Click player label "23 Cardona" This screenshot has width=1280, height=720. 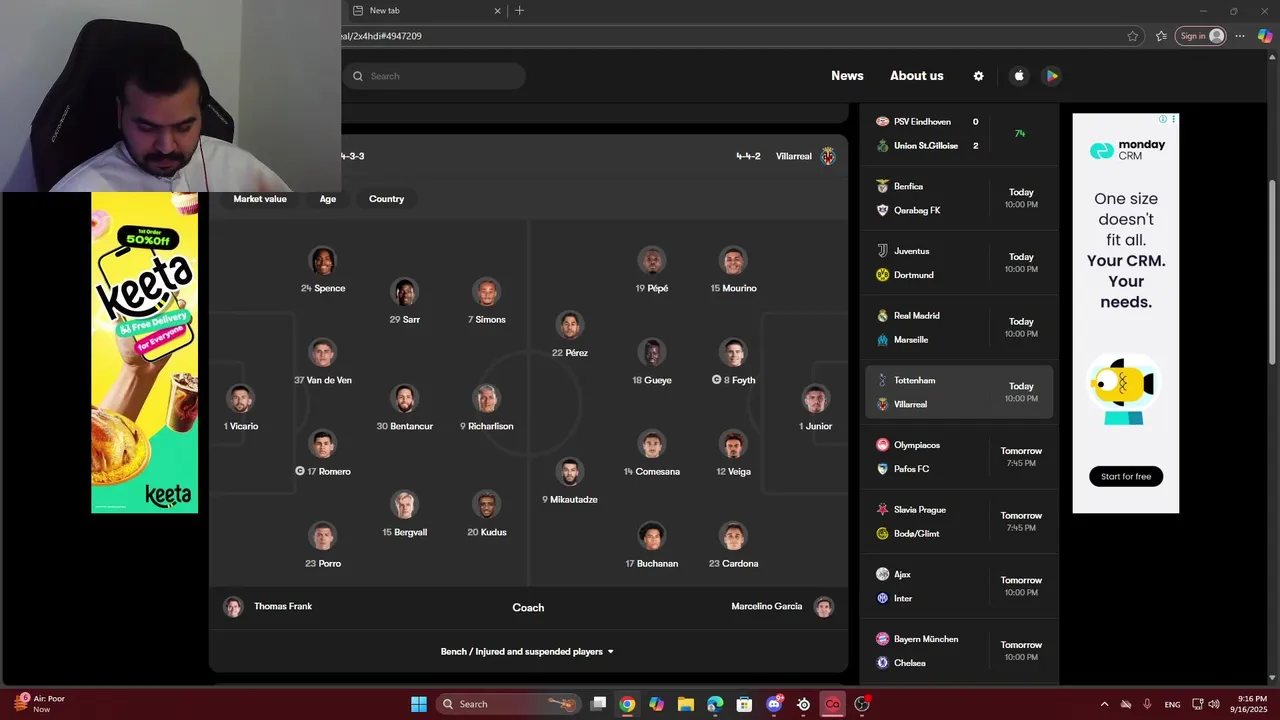(733, 563)
